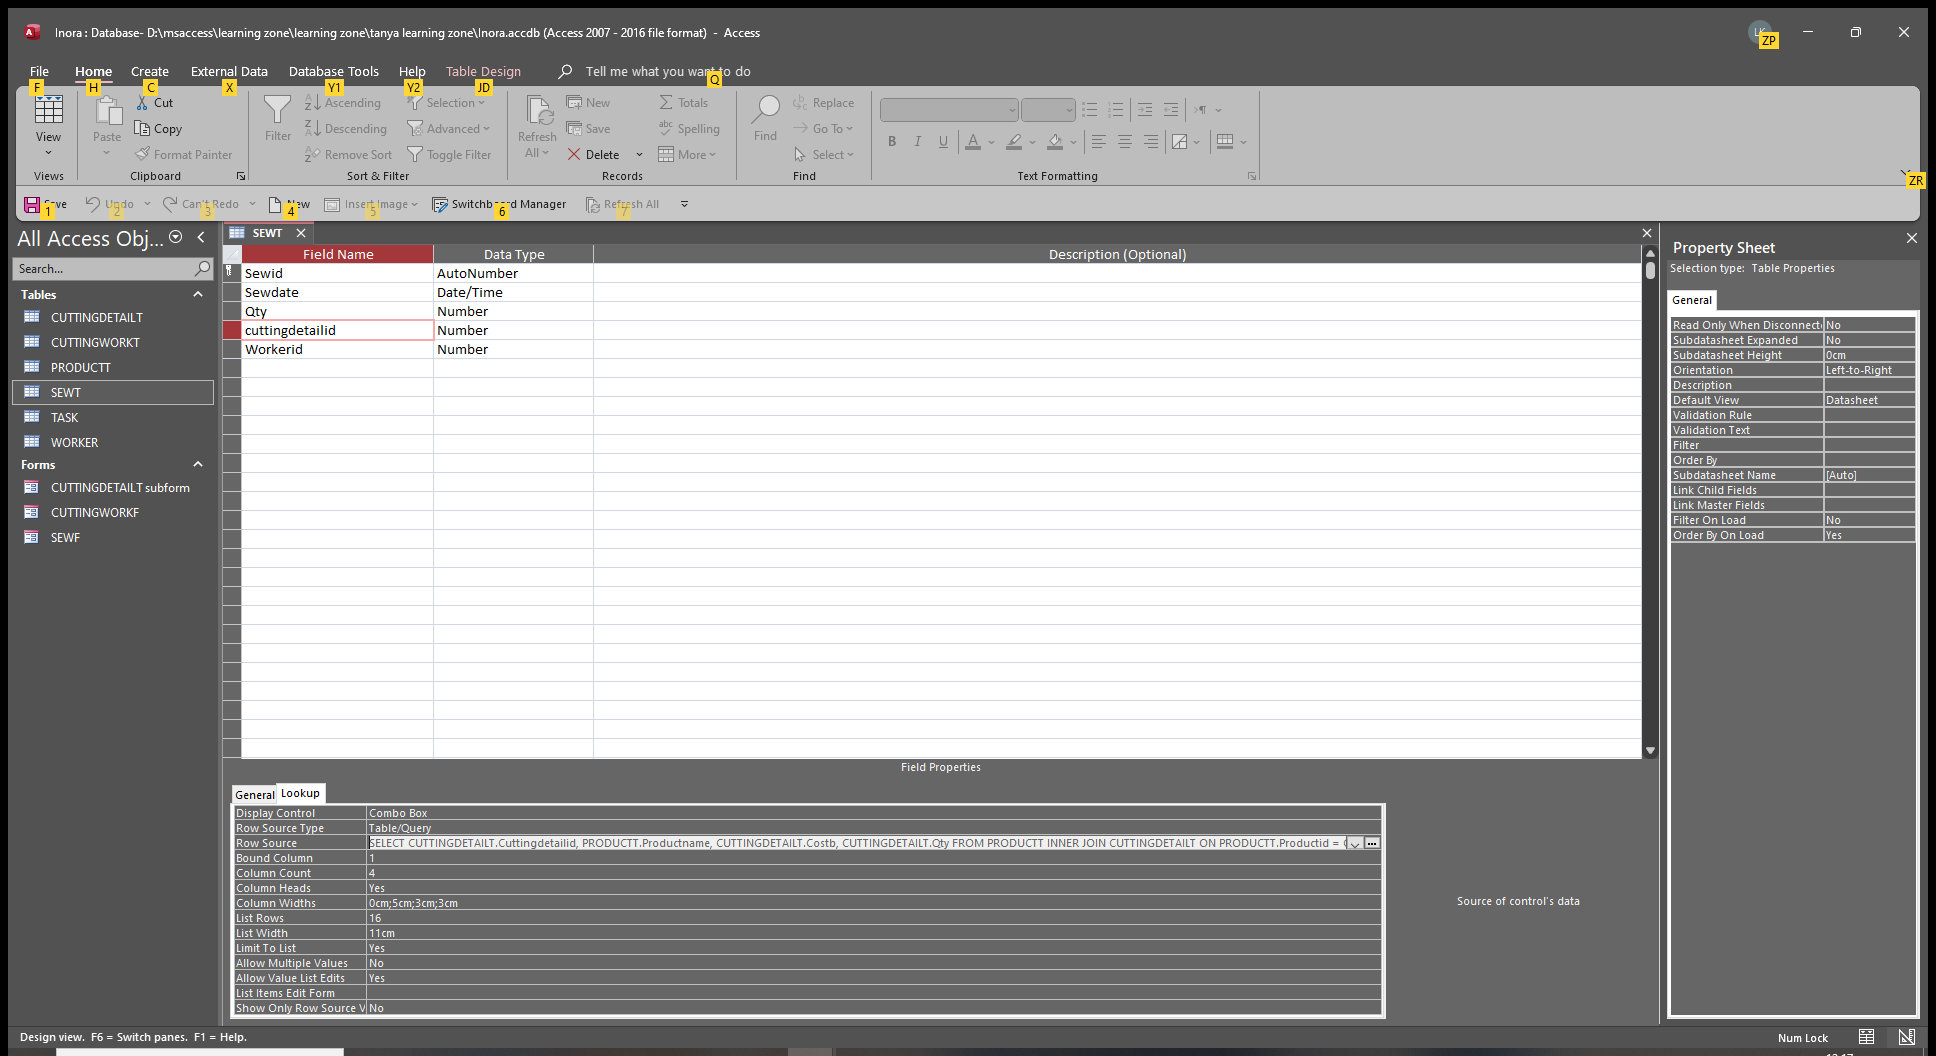Click the Find magnifier icon
Screen dimensions: 1936x1056
click(x=765, y=111)
